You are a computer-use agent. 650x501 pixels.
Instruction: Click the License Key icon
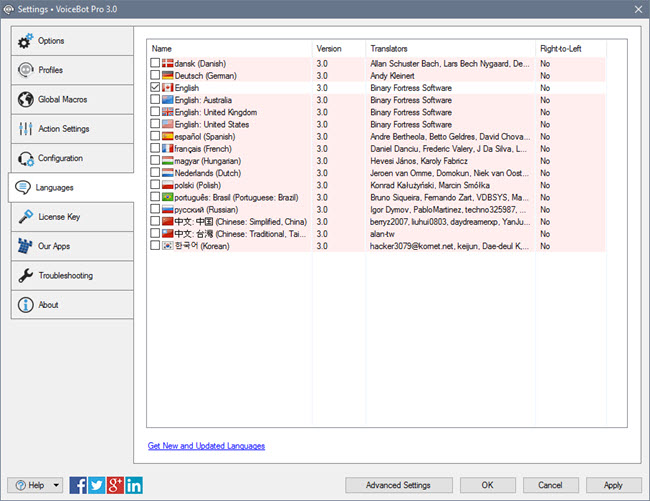click(25, 217)
